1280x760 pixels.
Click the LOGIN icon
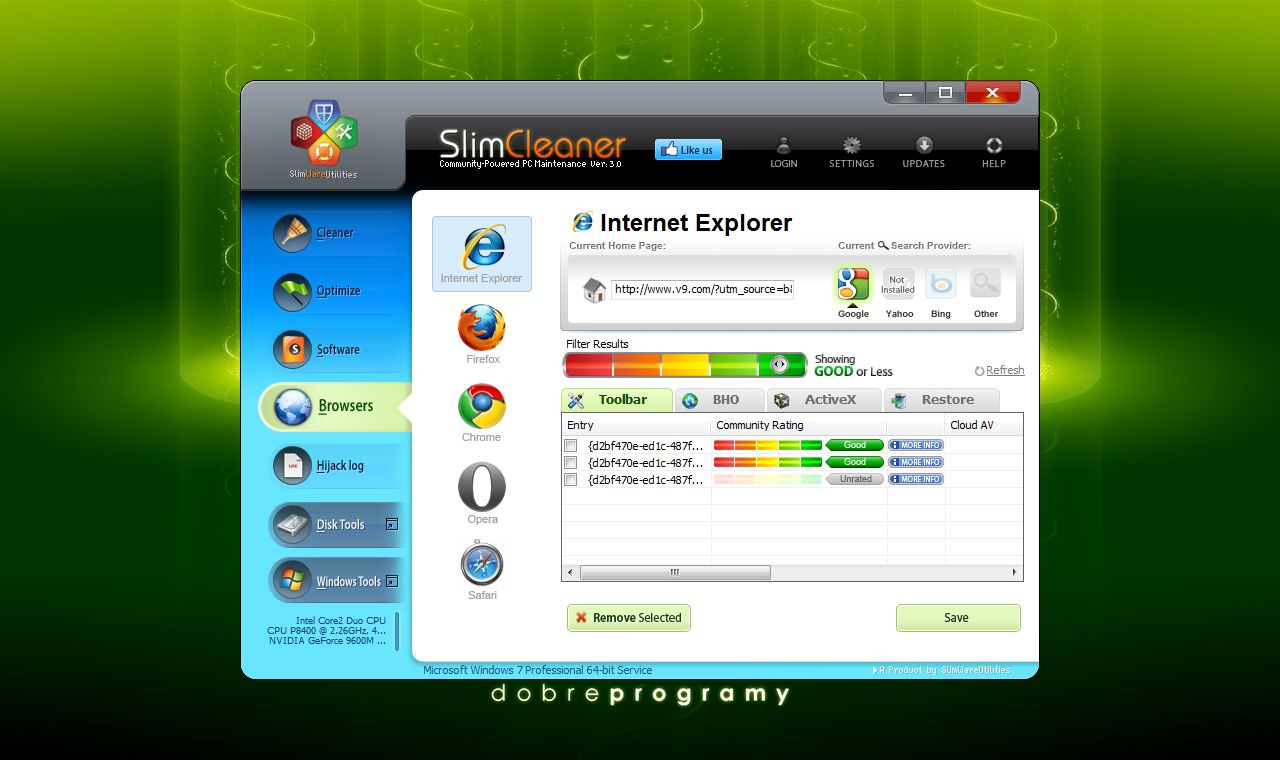[784, 152]
